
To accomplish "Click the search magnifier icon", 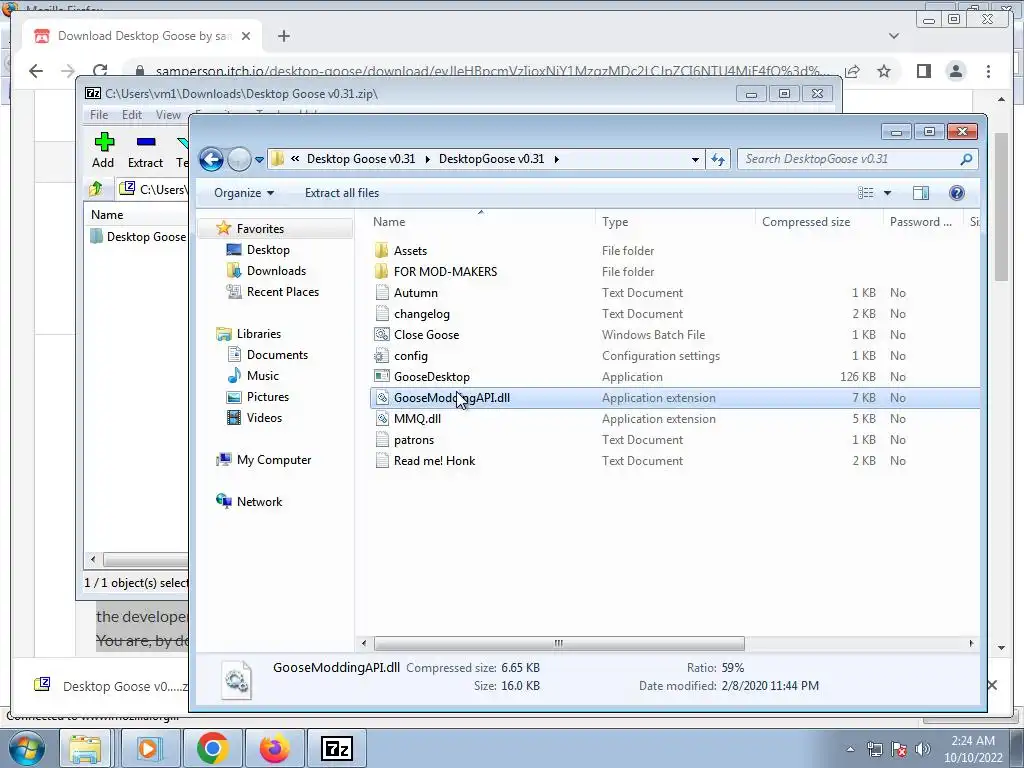I will (967, 159).
